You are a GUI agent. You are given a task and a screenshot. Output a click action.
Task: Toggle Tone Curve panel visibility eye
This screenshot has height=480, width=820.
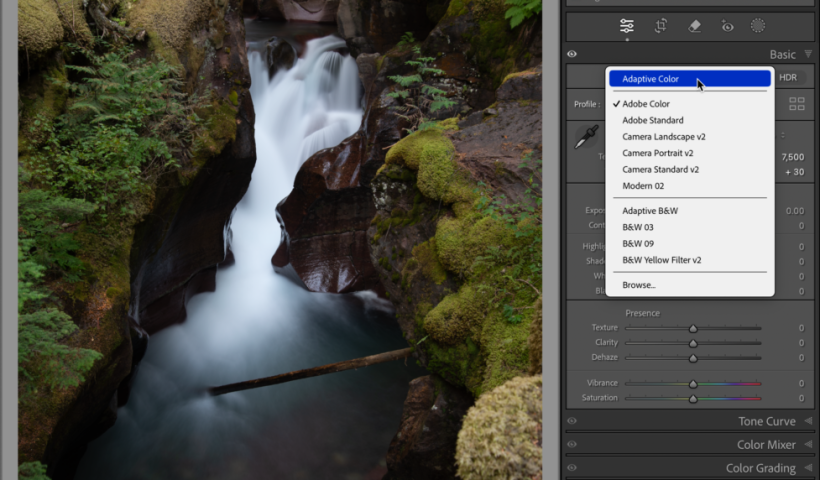click(572, 422)
